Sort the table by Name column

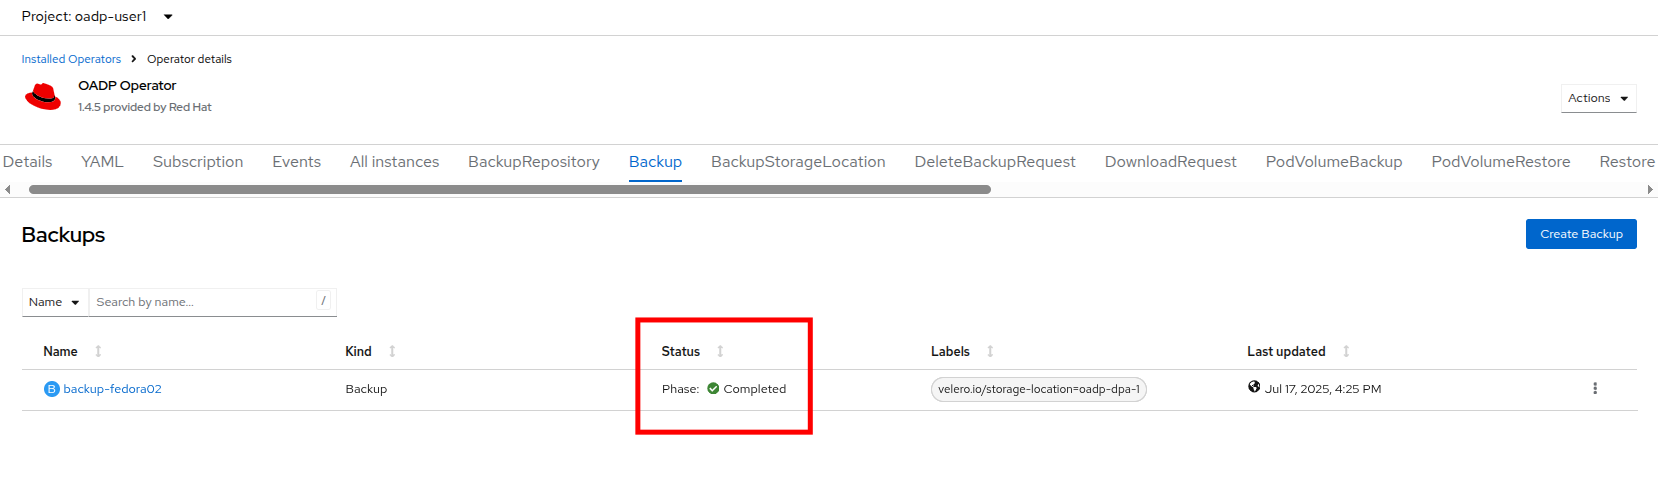(x=61, y=352)
